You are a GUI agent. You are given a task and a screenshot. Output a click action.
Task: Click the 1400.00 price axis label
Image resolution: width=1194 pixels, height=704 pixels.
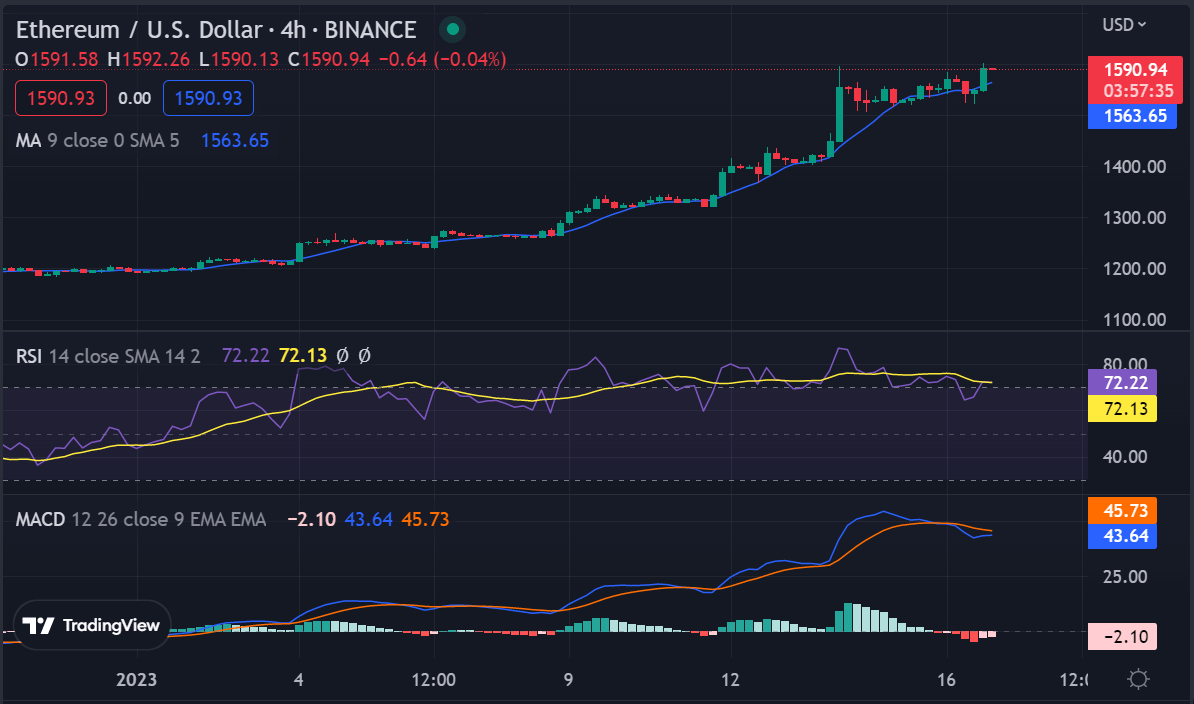click(1134, 167)
